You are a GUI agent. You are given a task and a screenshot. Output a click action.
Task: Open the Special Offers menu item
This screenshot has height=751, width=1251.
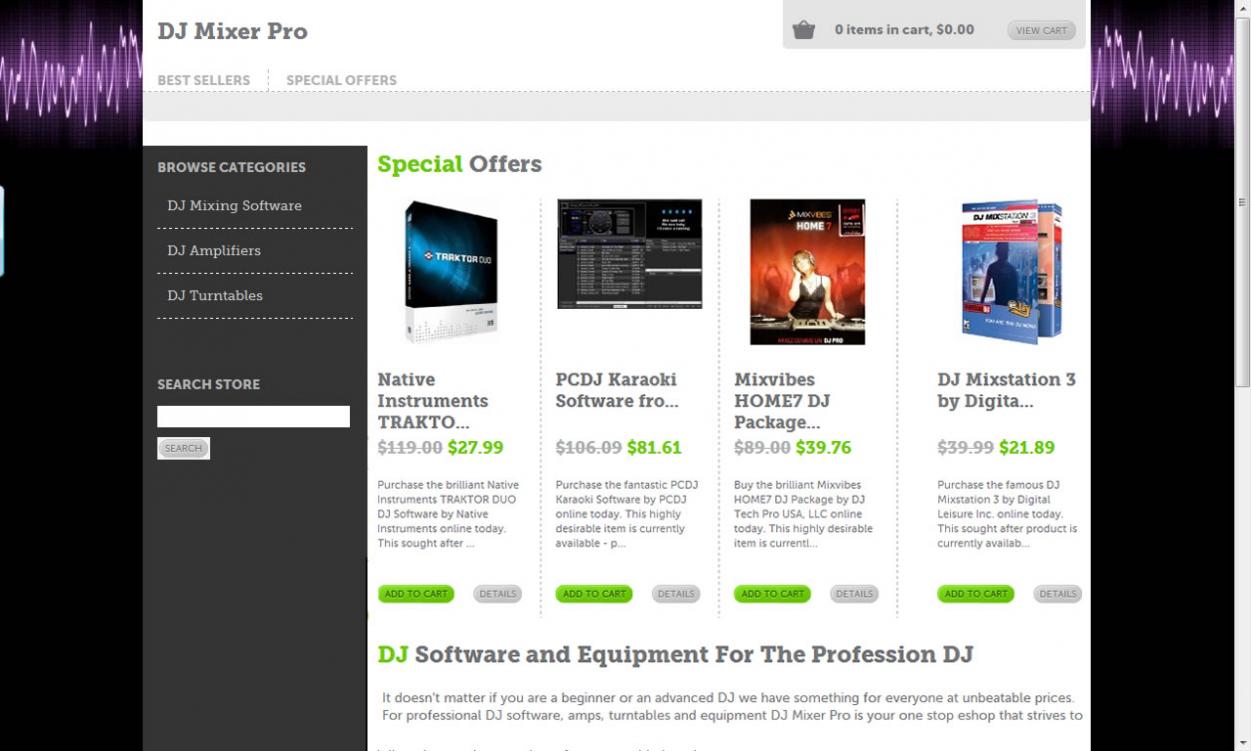click(x=341, y=80)
